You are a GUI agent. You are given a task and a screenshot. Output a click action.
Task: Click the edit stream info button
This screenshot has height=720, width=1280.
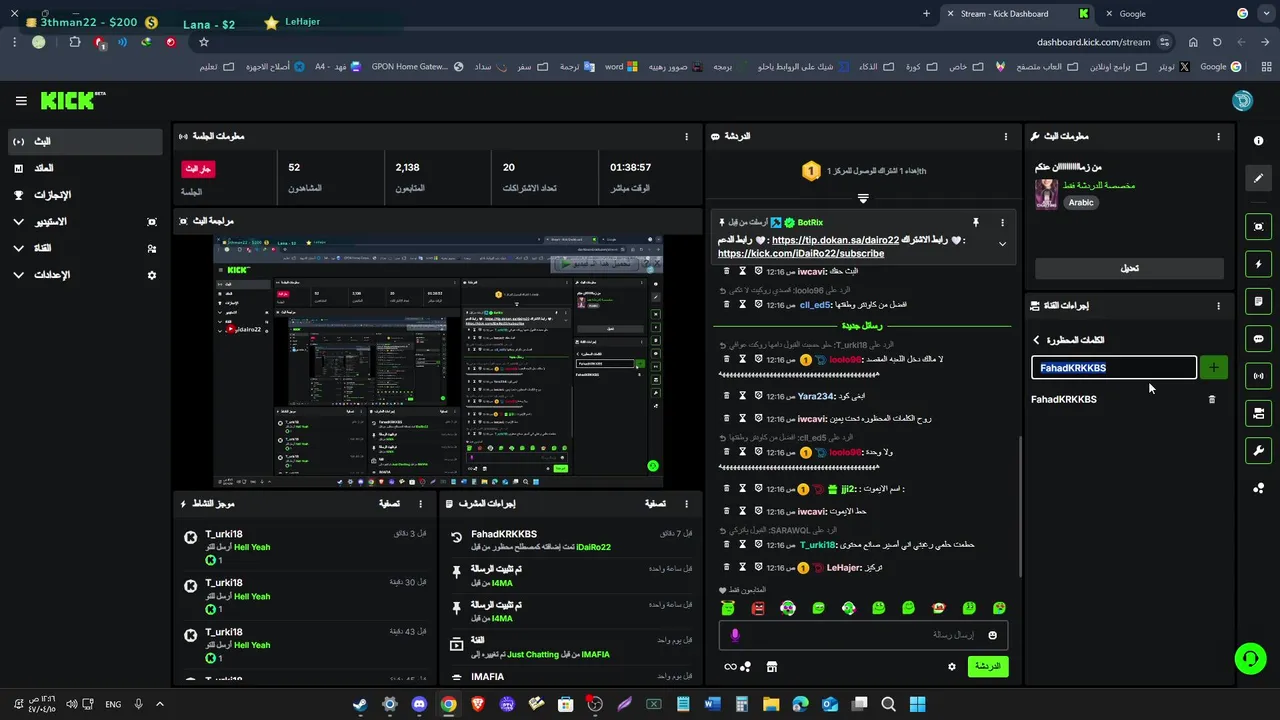pos(1129,268)
